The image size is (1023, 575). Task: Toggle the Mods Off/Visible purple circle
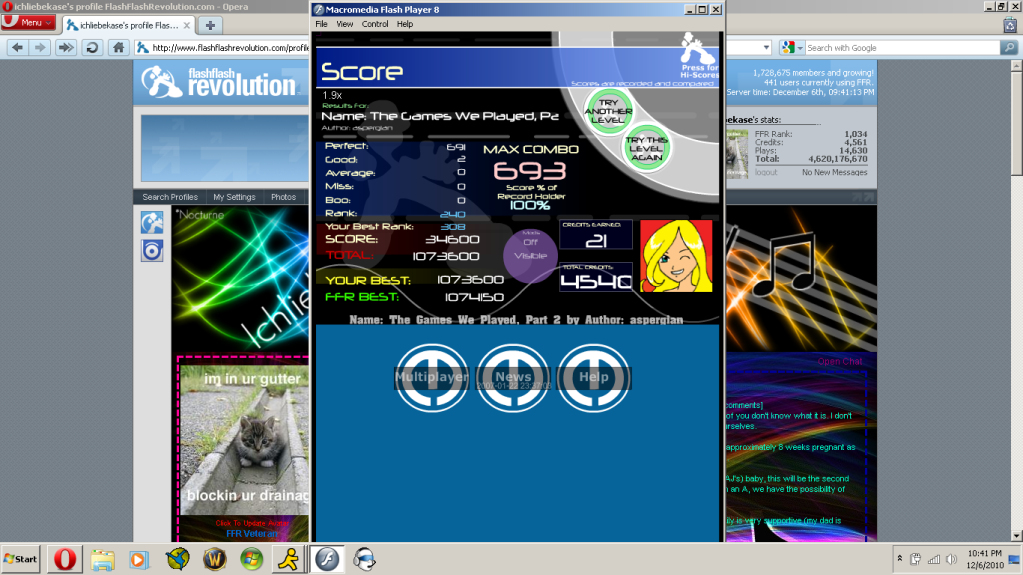529,249
